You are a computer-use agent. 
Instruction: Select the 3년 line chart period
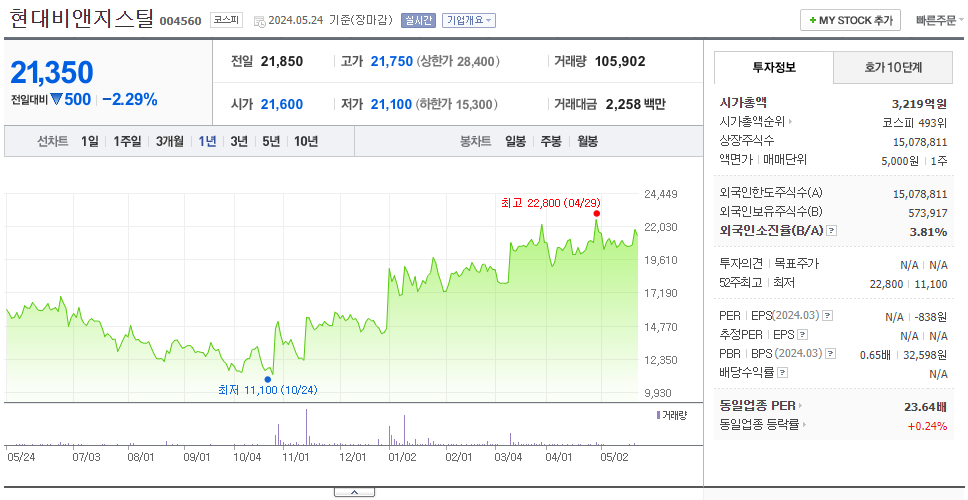(x=239, y=141)
